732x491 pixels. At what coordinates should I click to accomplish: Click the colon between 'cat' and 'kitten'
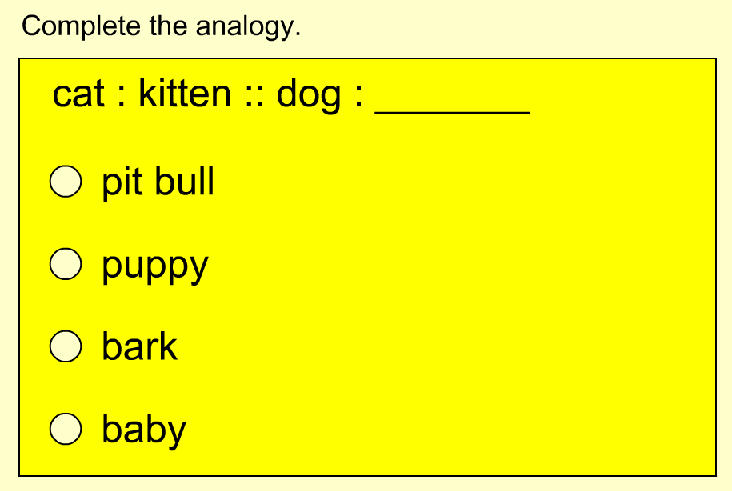(x=121, y=97)
